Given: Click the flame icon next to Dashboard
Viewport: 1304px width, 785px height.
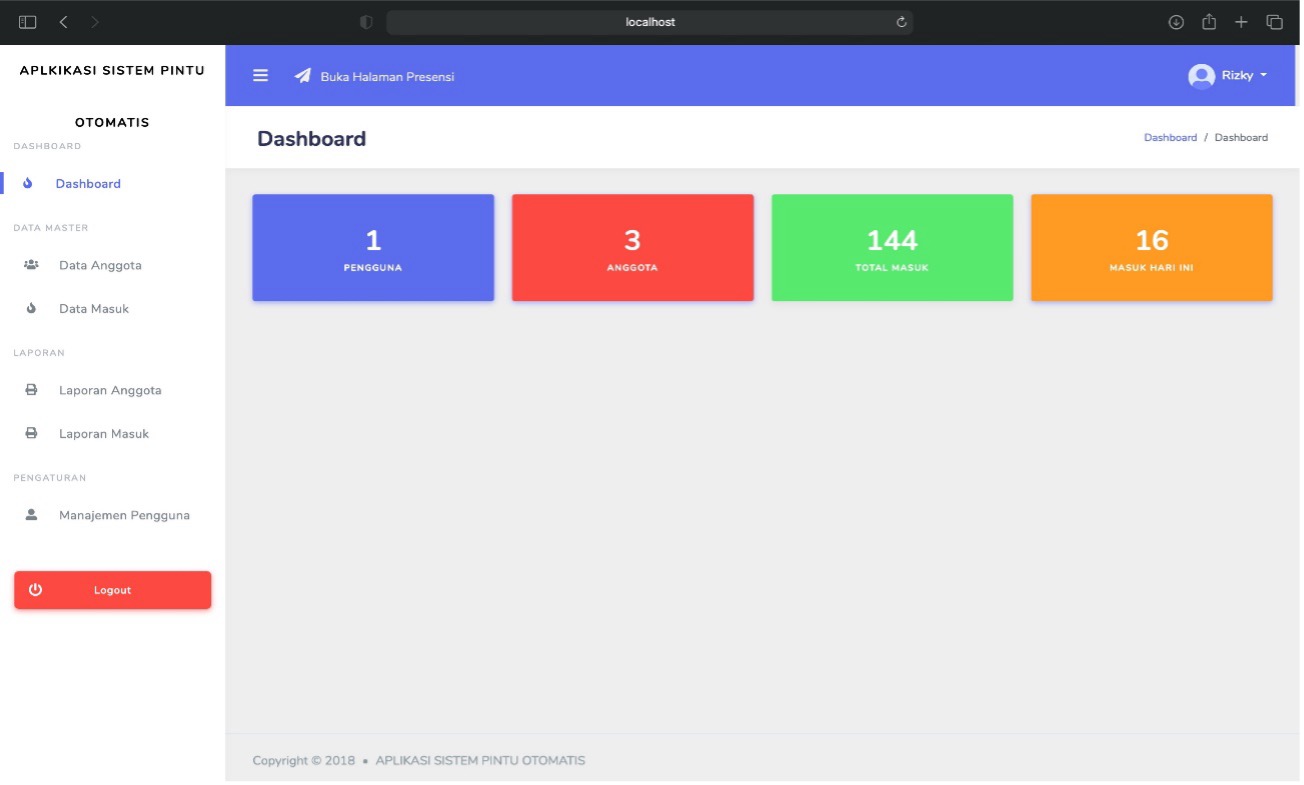Looking at the screenshot, I should pyautogui.click(x=28, y=184).
